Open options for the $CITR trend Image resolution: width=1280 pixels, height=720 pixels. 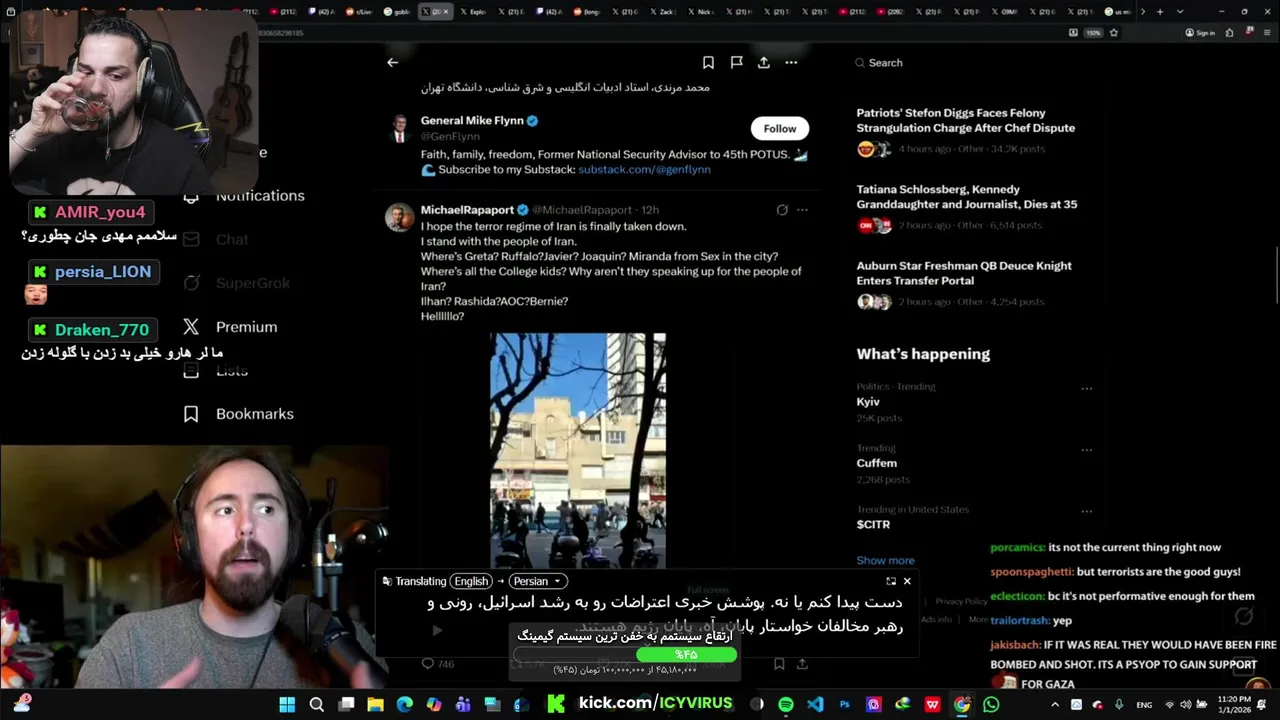(1087, 512)
